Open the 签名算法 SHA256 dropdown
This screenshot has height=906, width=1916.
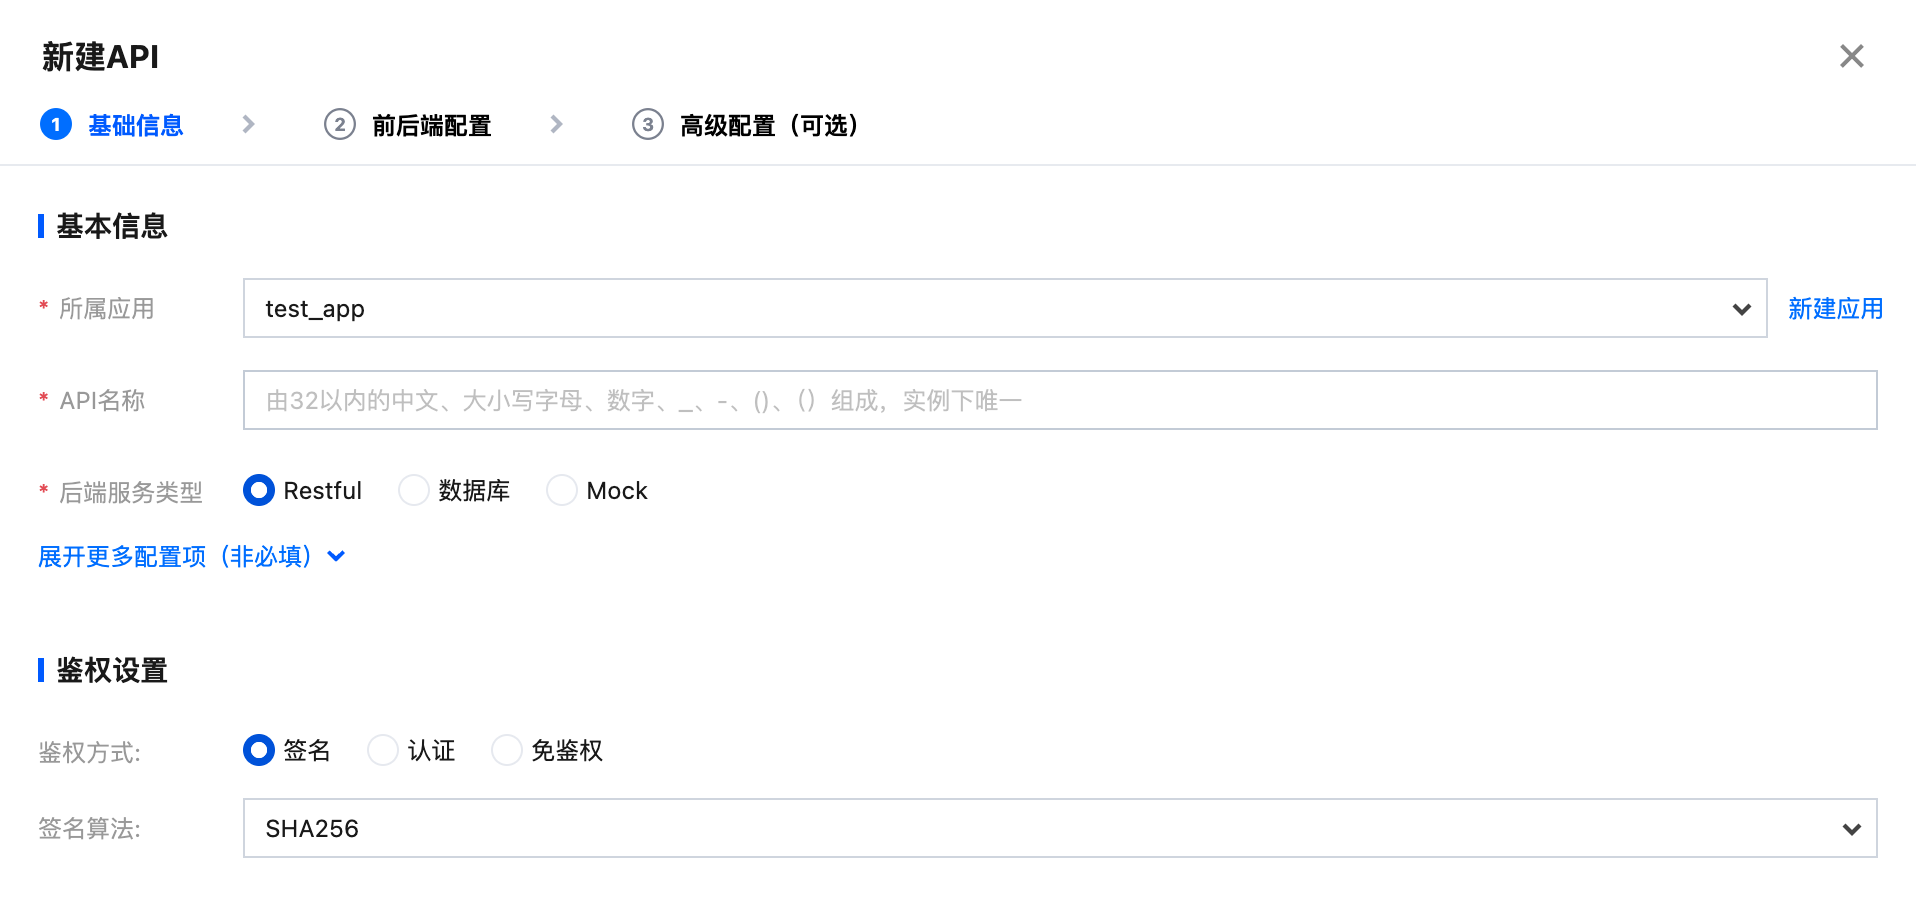pos(1059,828)
